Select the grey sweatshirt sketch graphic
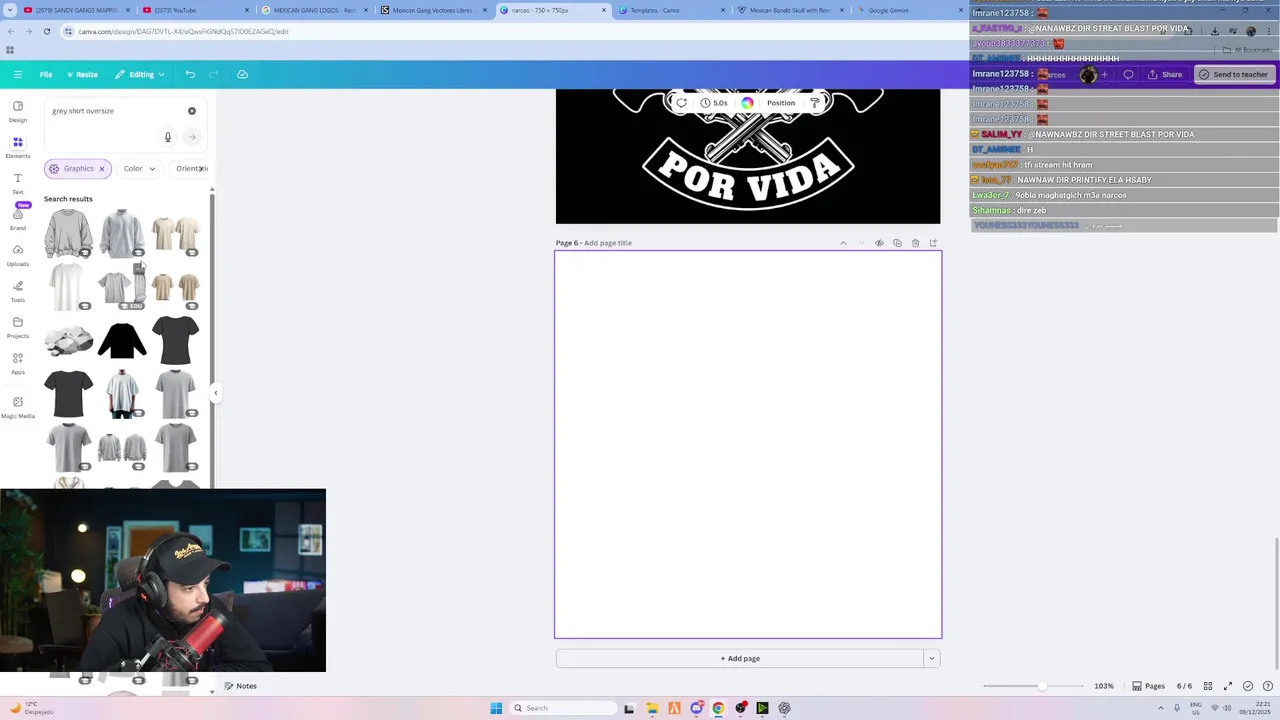Image resolution: width=1280 pixels, height=720 pixels. [68, 232]
